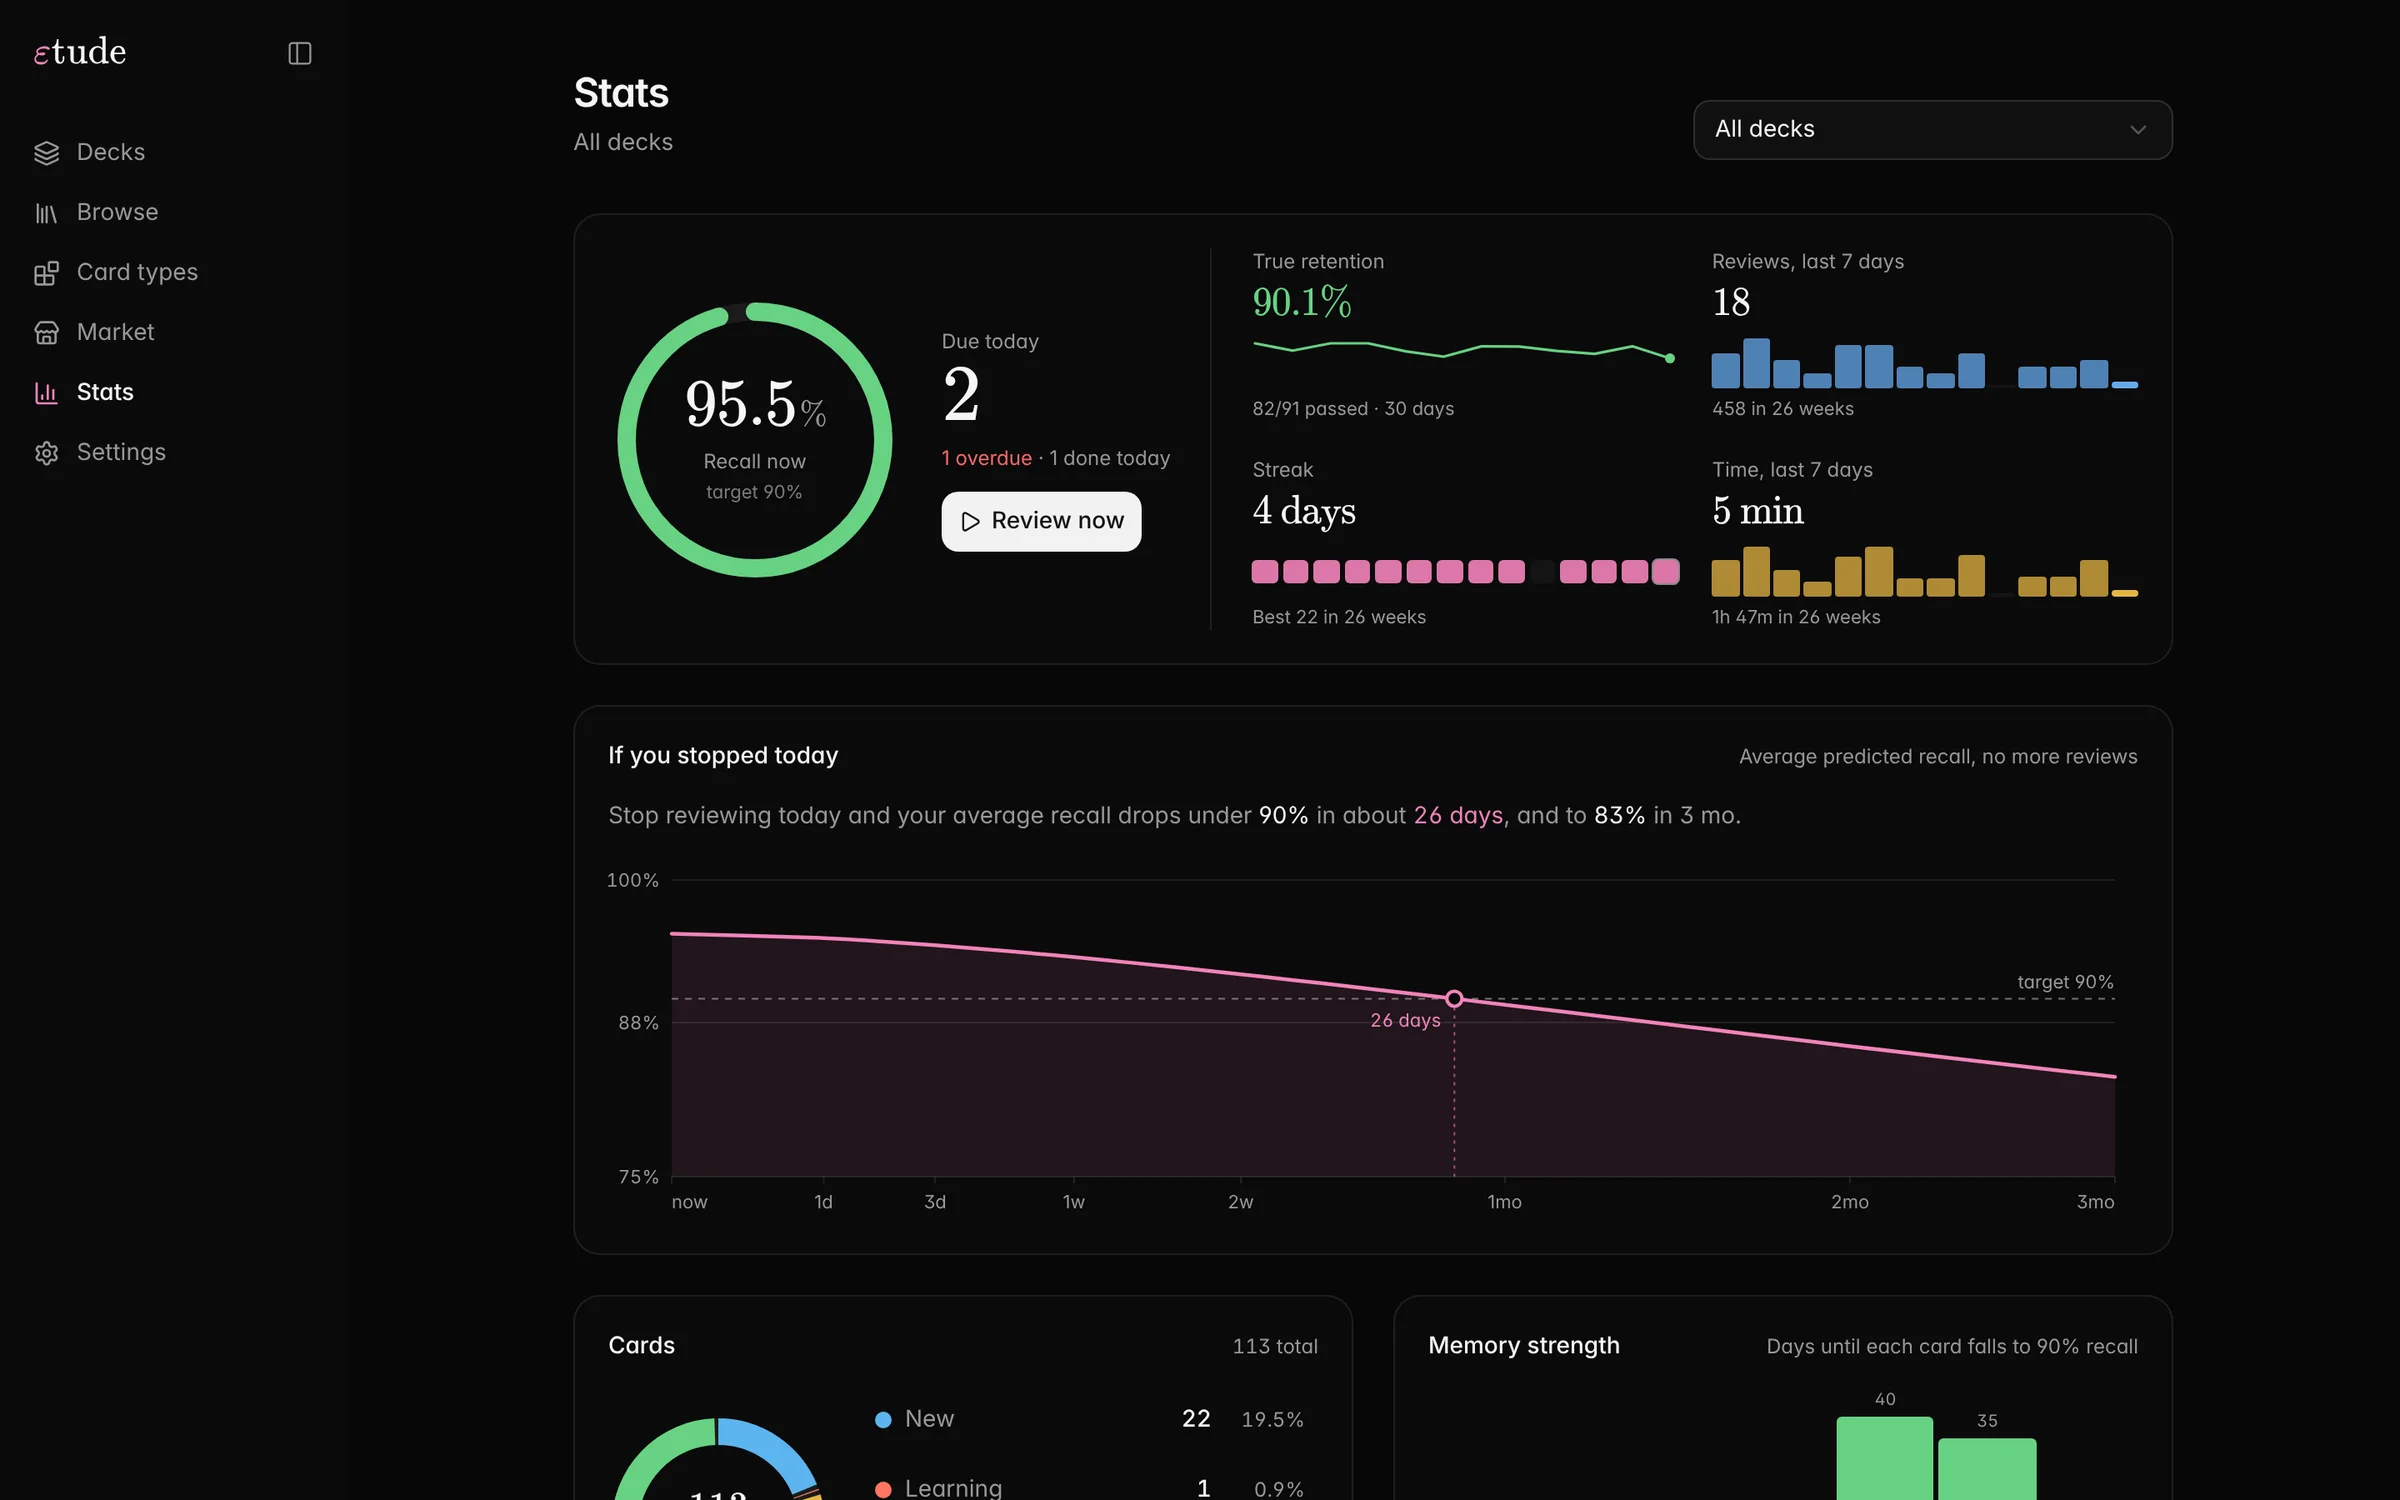Click the '113 total' cards label
2400x1500 pixels.
(1275, 1346)
